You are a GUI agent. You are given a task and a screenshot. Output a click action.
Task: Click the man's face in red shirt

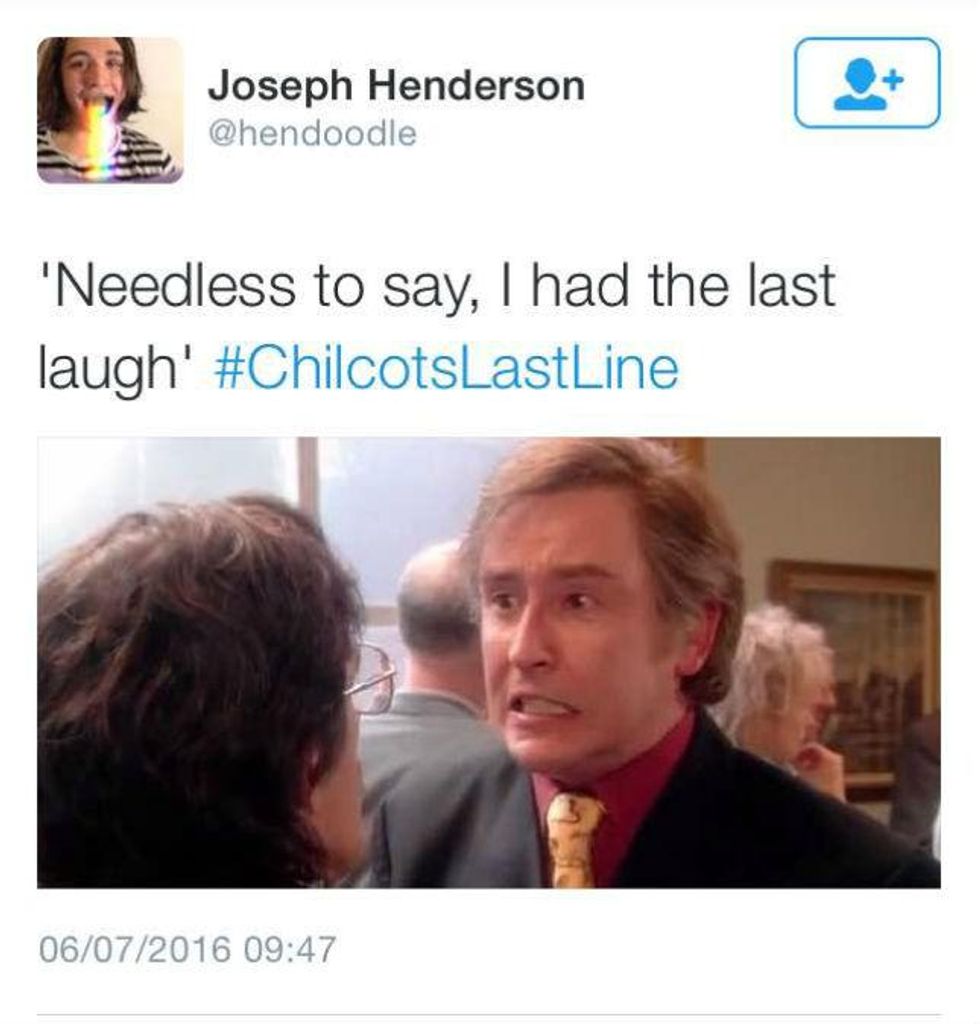(565, 653)
